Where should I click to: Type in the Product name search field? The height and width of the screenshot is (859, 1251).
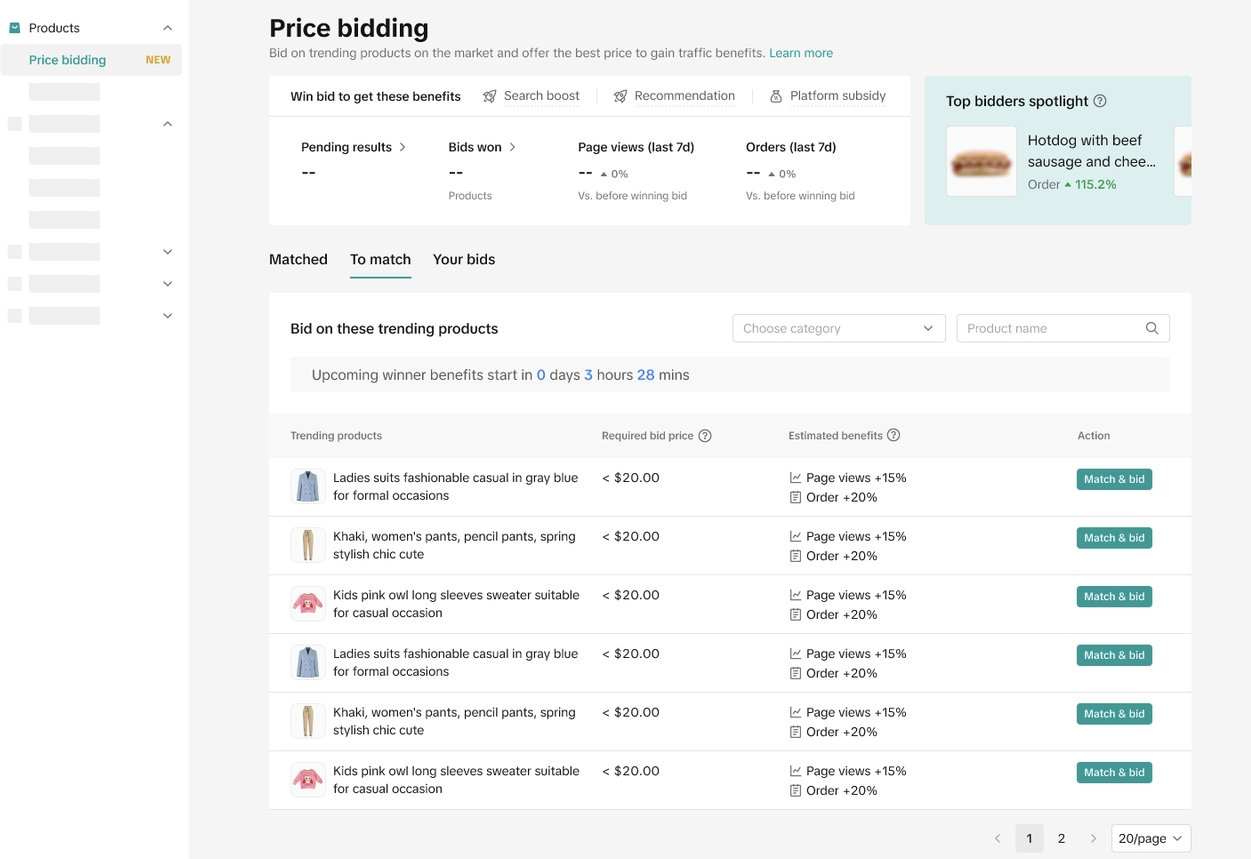click(x=1050, y=328)
